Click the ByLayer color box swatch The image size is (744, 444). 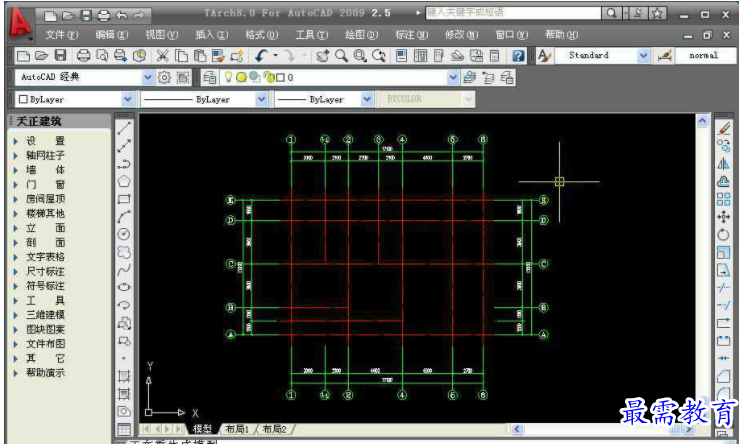click(23, 99)
